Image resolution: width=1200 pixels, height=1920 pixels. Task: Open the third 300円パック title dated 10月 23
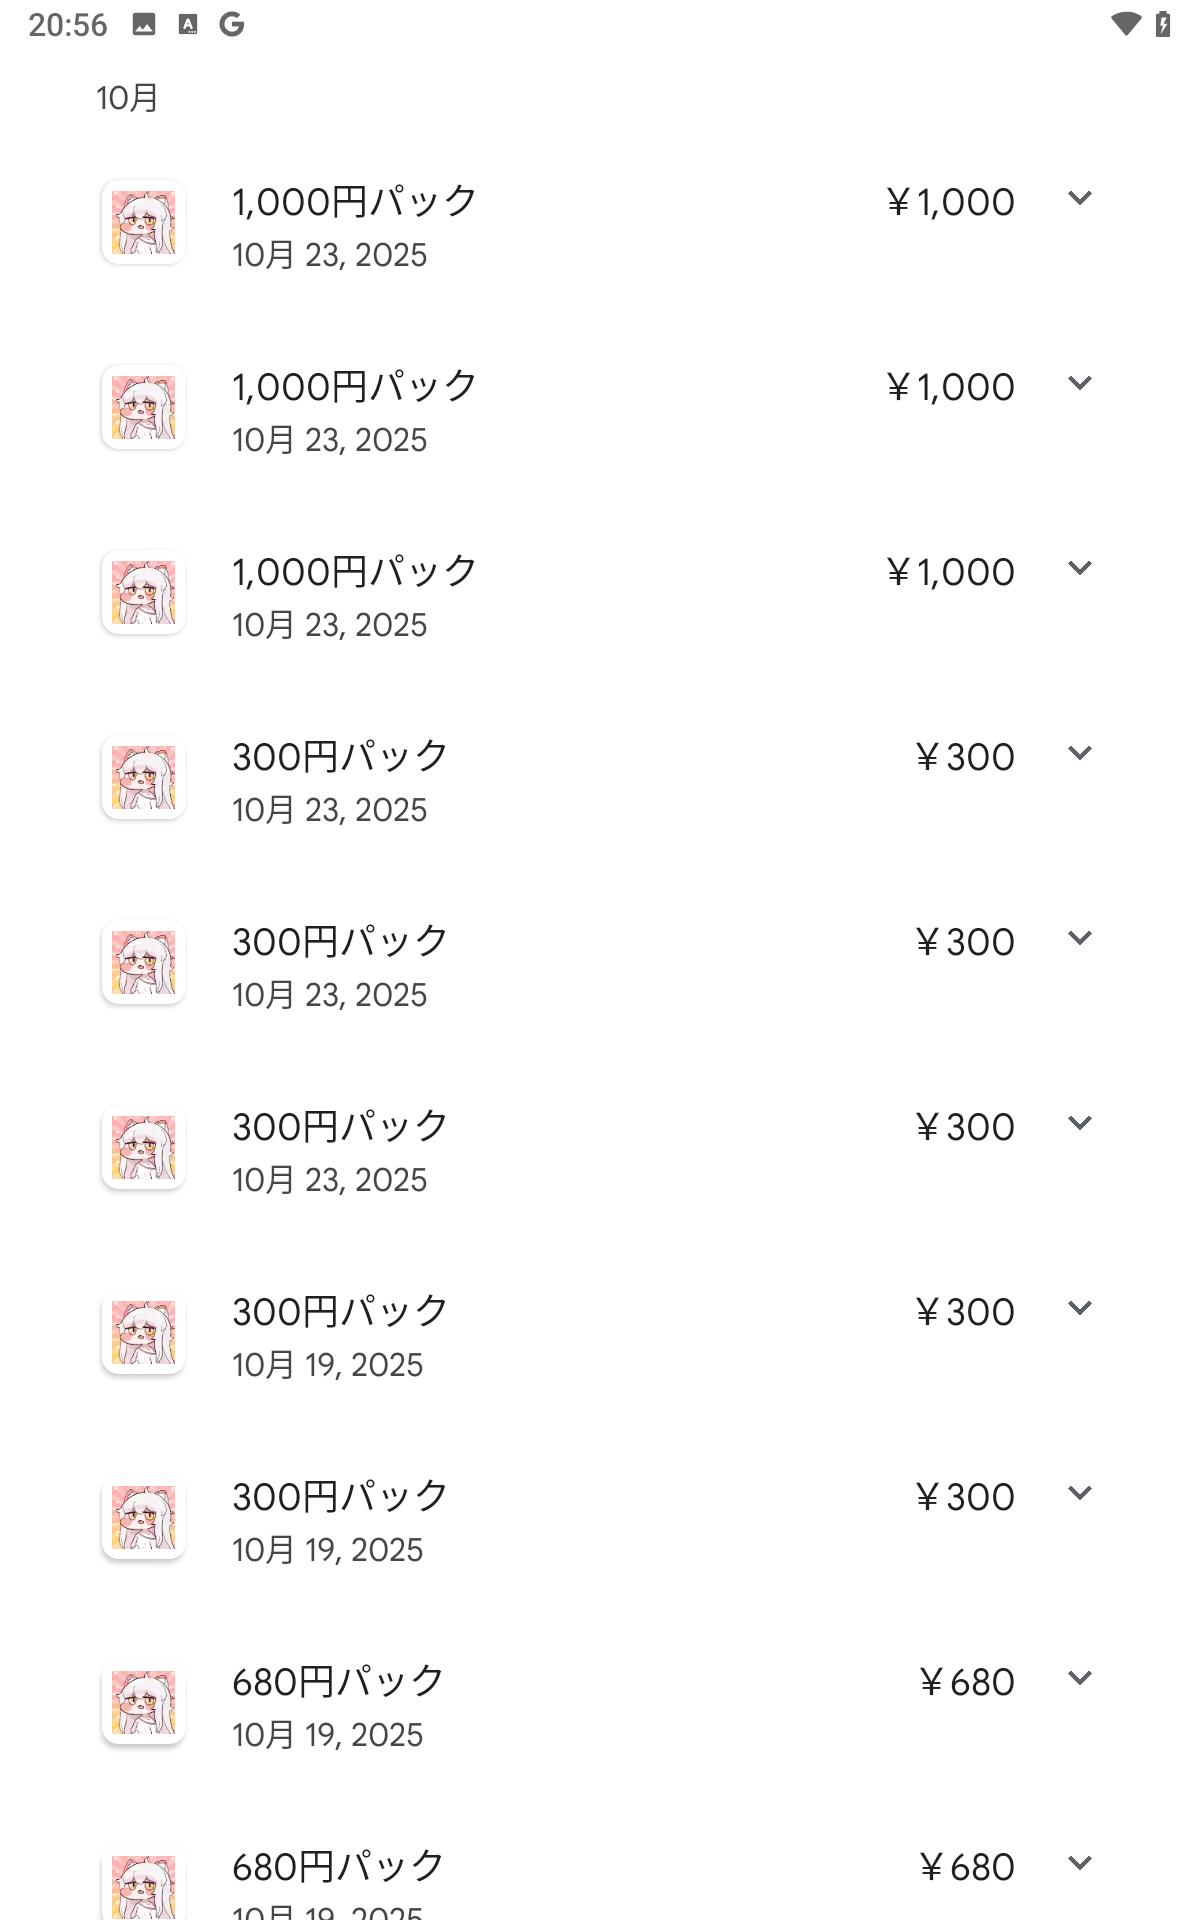pyautogui.click(x=340, y=1127)
